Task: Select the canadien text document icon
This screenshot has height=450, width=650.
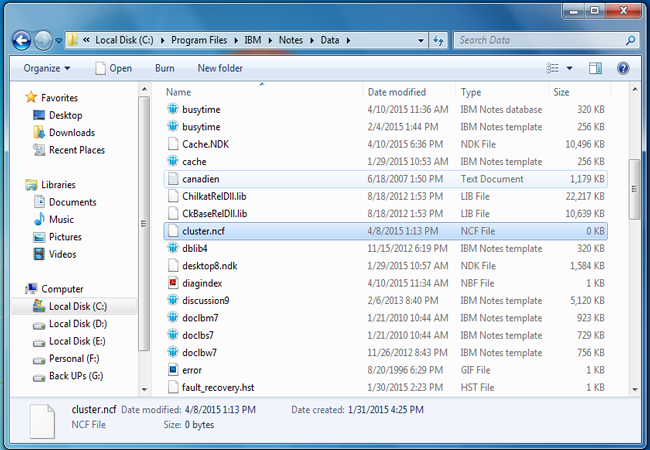Action: click(172, 178)
